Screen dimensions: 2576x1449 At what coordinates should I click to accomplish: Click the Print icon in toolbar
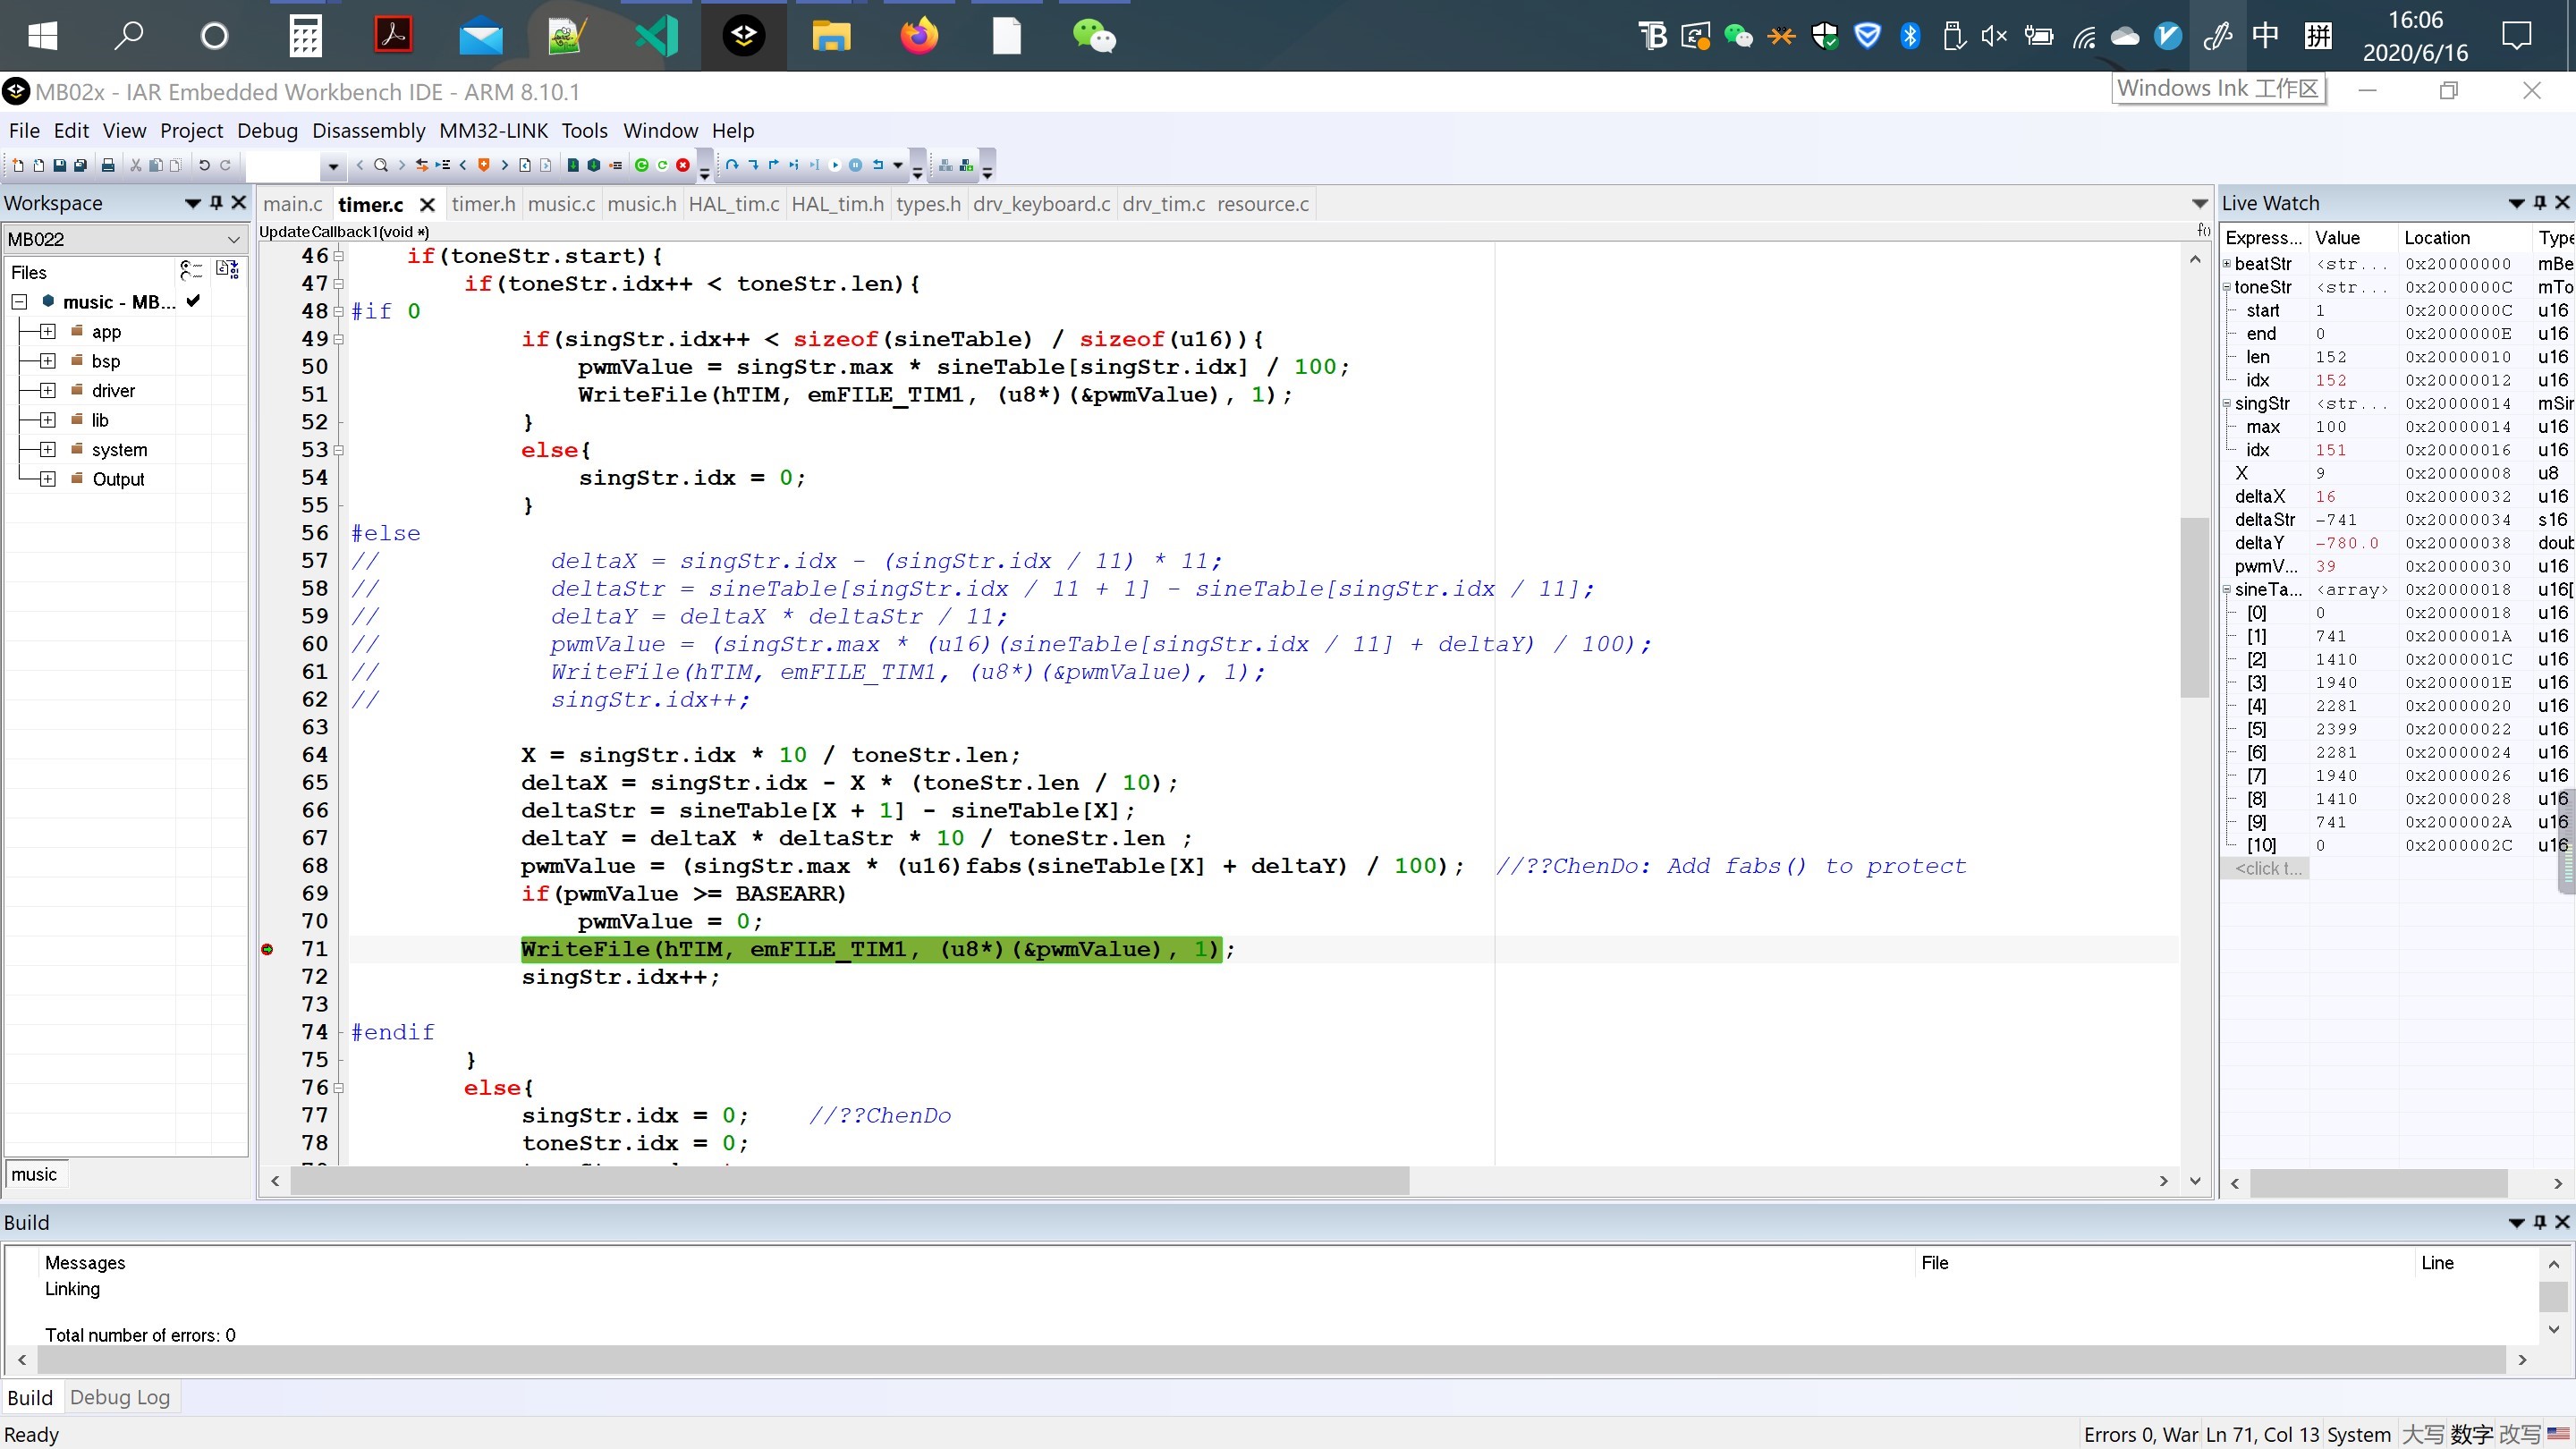pos(108,165)
